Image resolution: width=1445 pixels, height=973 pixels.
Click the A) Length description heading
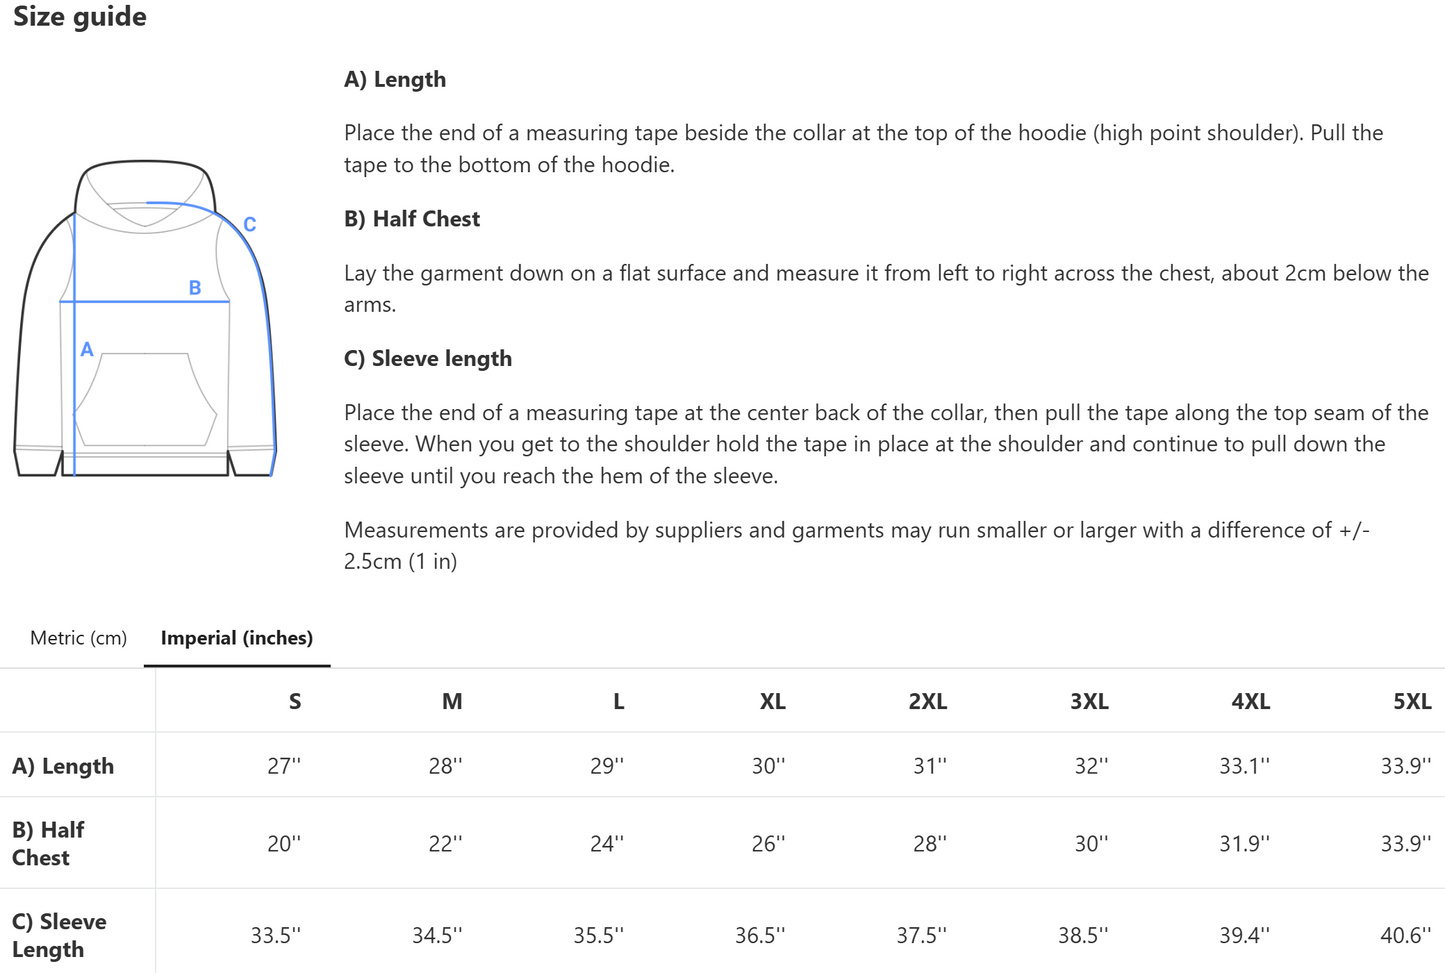(x=395, y=79)
